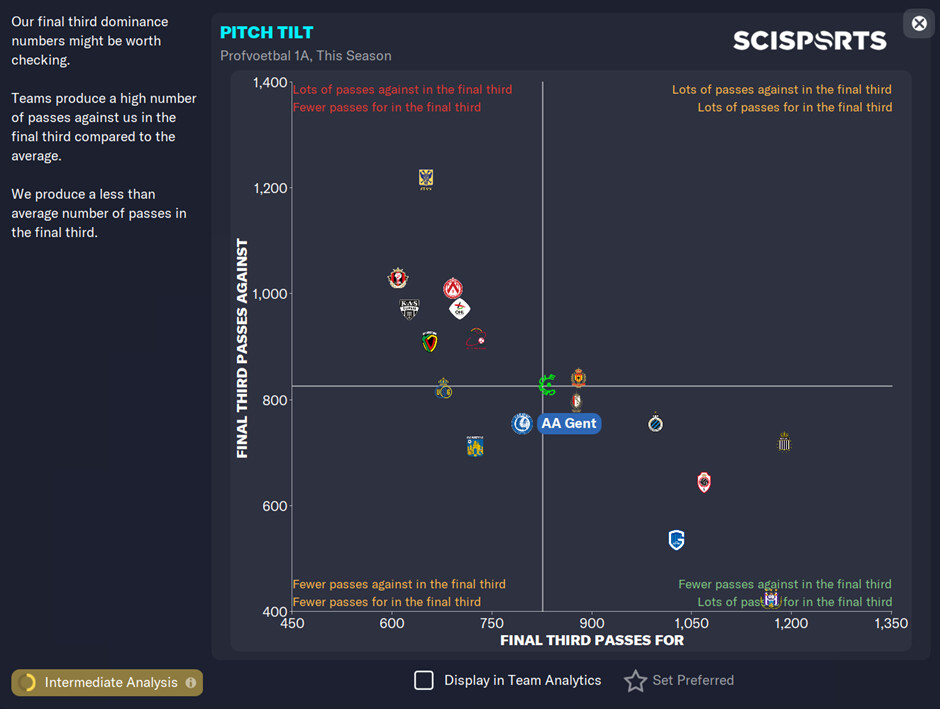Open the Intermediate Analysis button
This screenshot has height=709, width=940.
(x=107, y=683)
